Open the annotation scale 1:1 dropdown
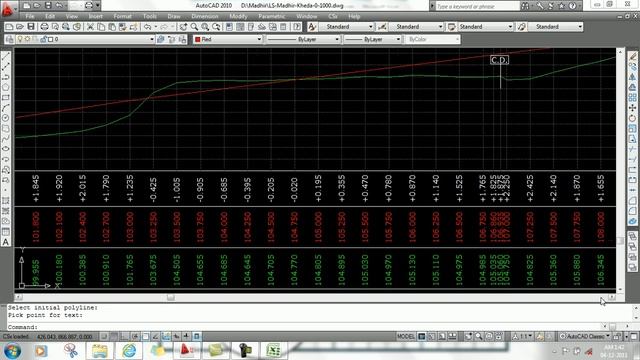Screen dimensions: 640x360 point(523,336)
